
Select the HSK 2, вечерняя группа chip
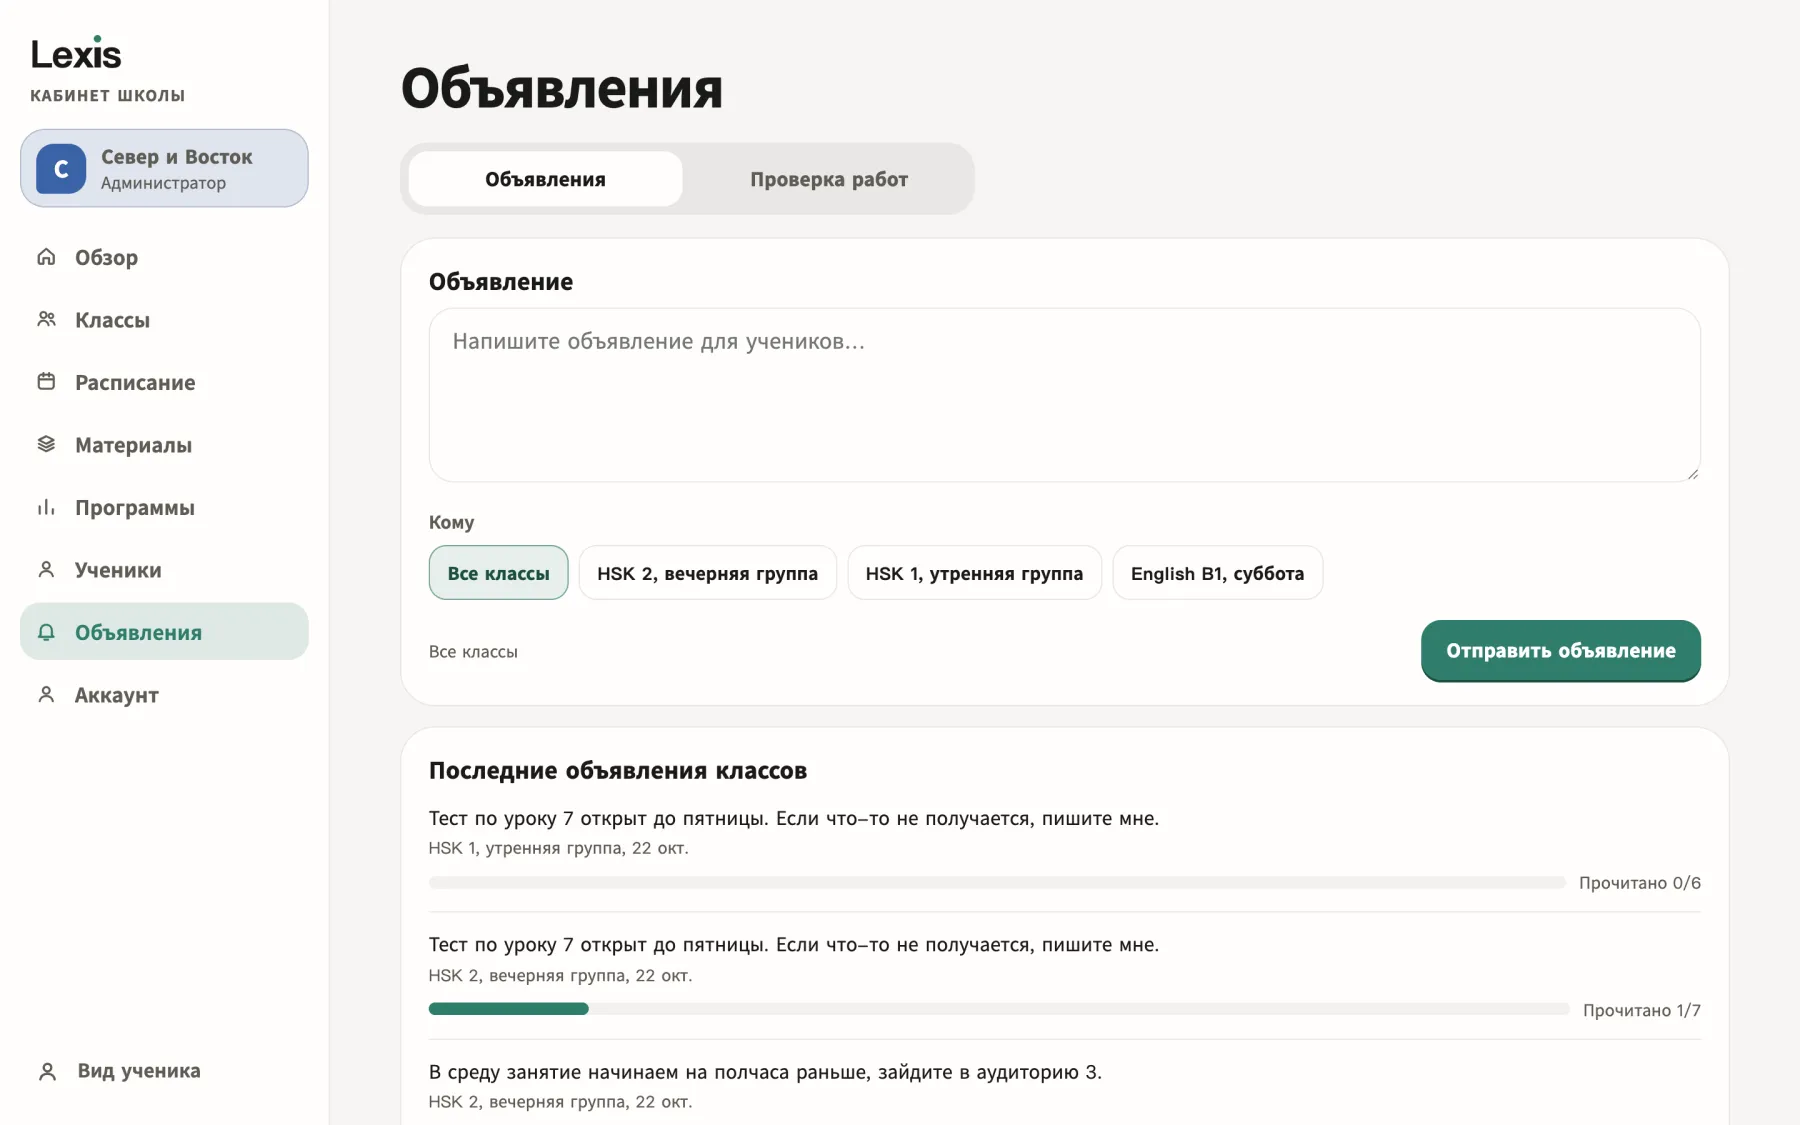tap(707, 573)
